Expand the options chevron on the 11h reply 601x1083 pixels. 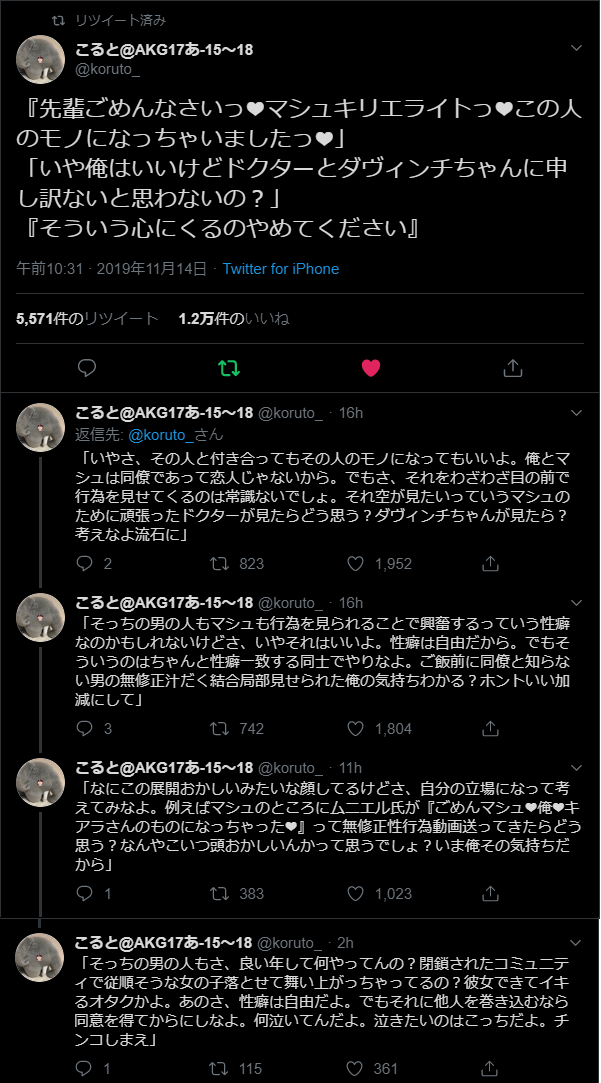click(x=576, y=767)
